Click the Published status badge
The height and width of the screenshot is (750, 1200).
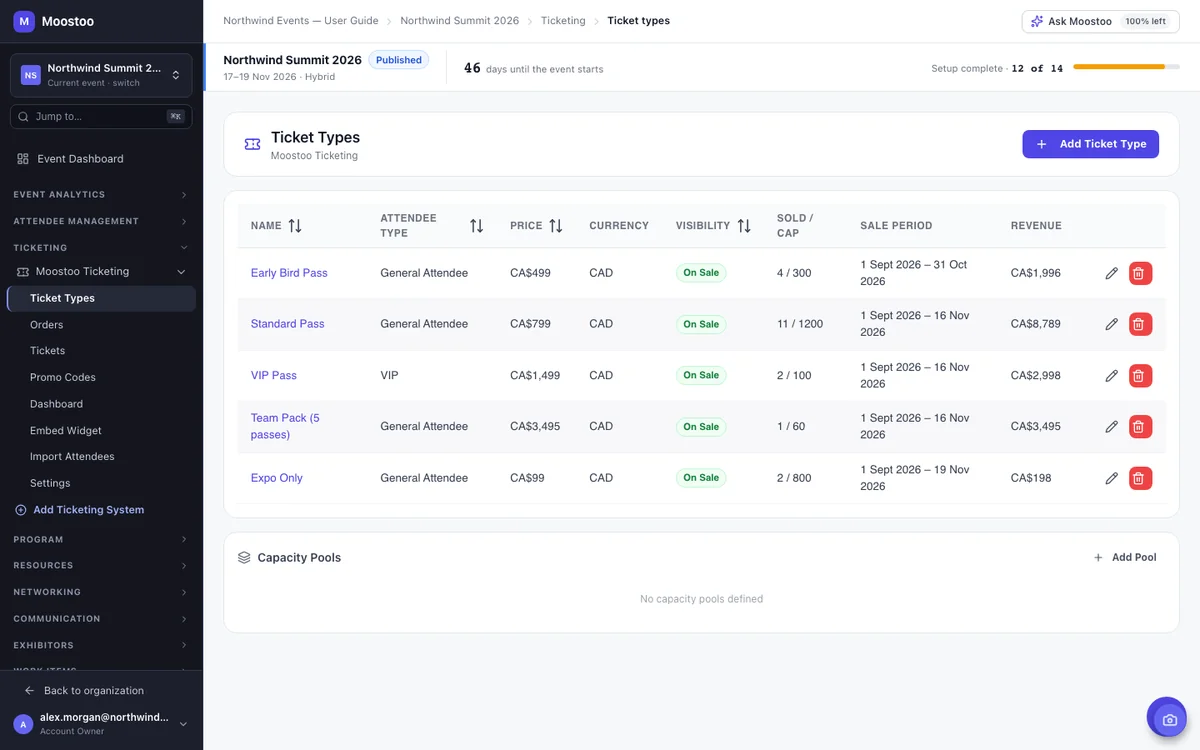[399, 60]
